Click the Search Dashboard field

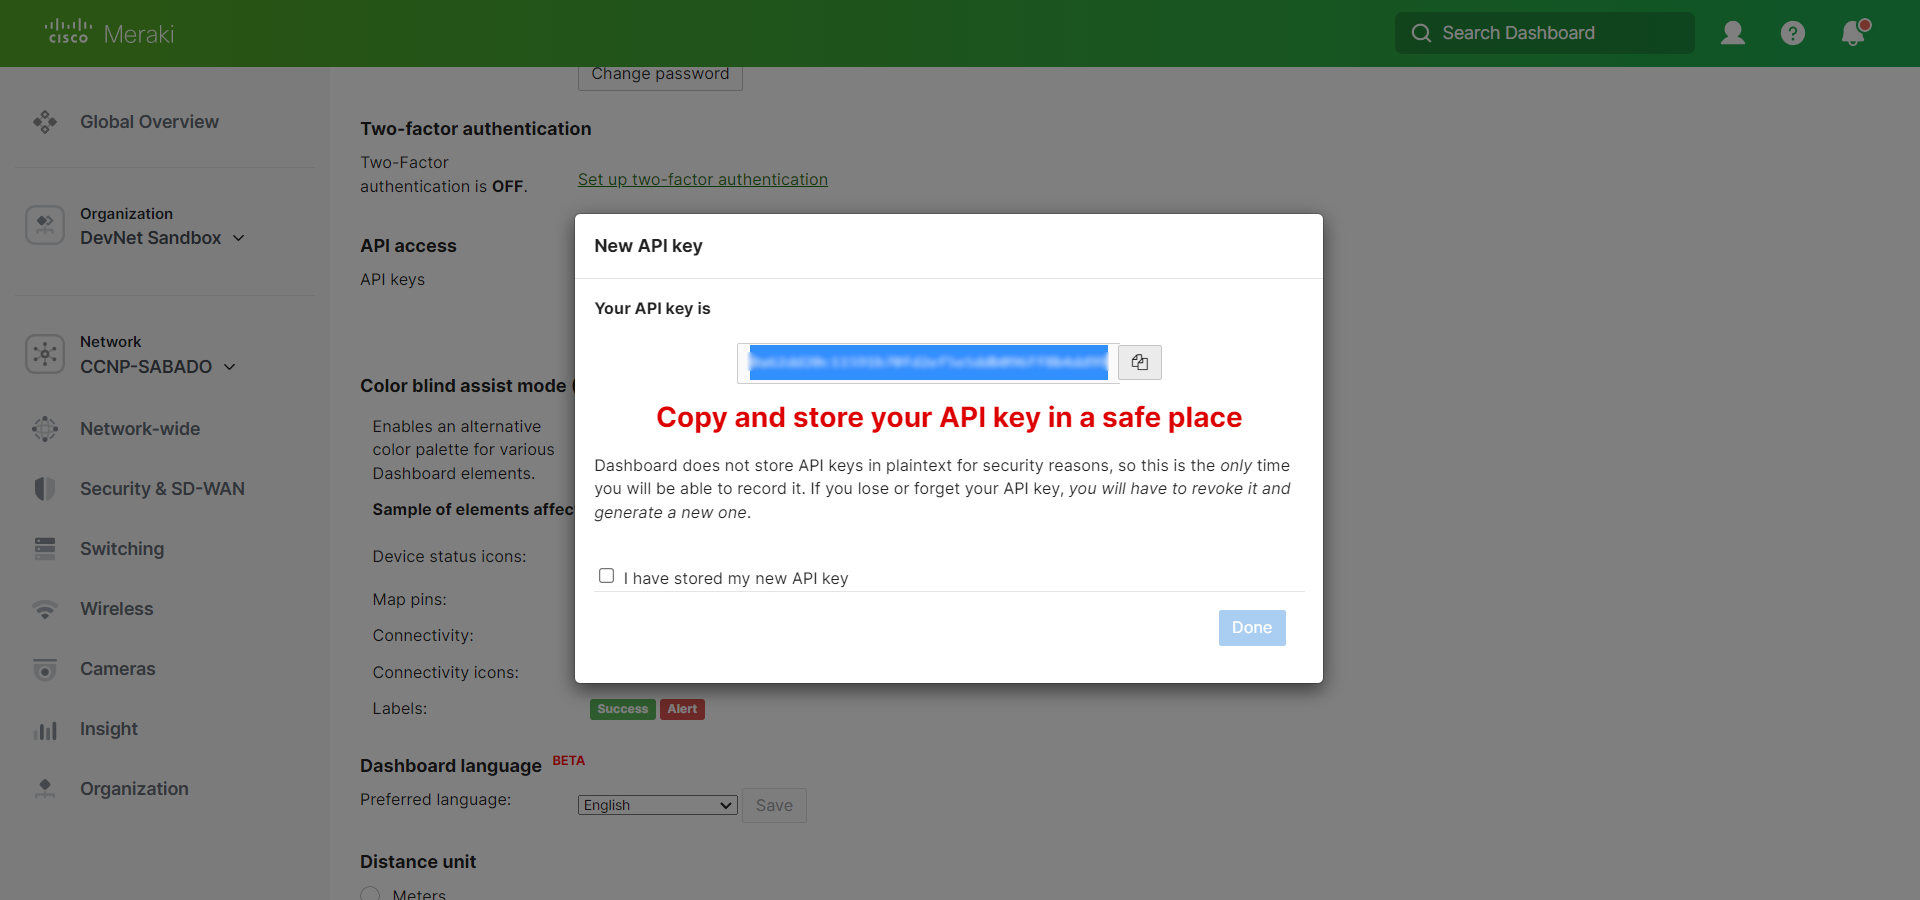1545,33
